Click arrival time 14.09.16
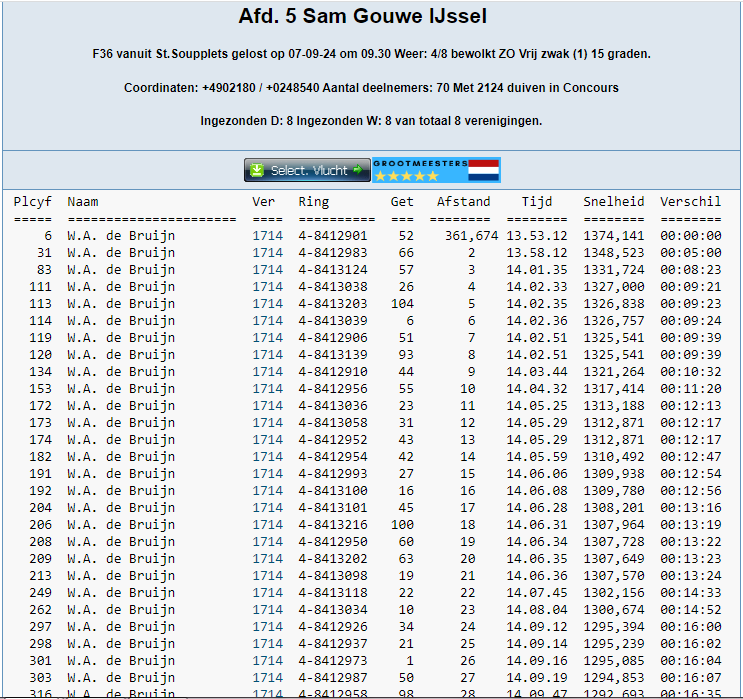Screen dimensions: 743x699 pyautogui.click(x=536, y=661)
